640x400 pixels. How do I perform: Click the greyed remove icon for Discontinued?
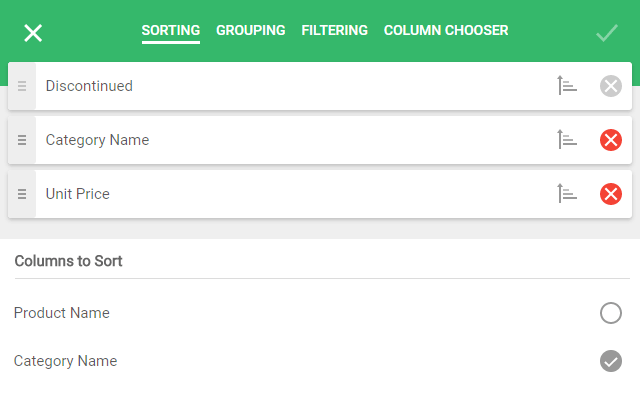[x=611, y=86]
